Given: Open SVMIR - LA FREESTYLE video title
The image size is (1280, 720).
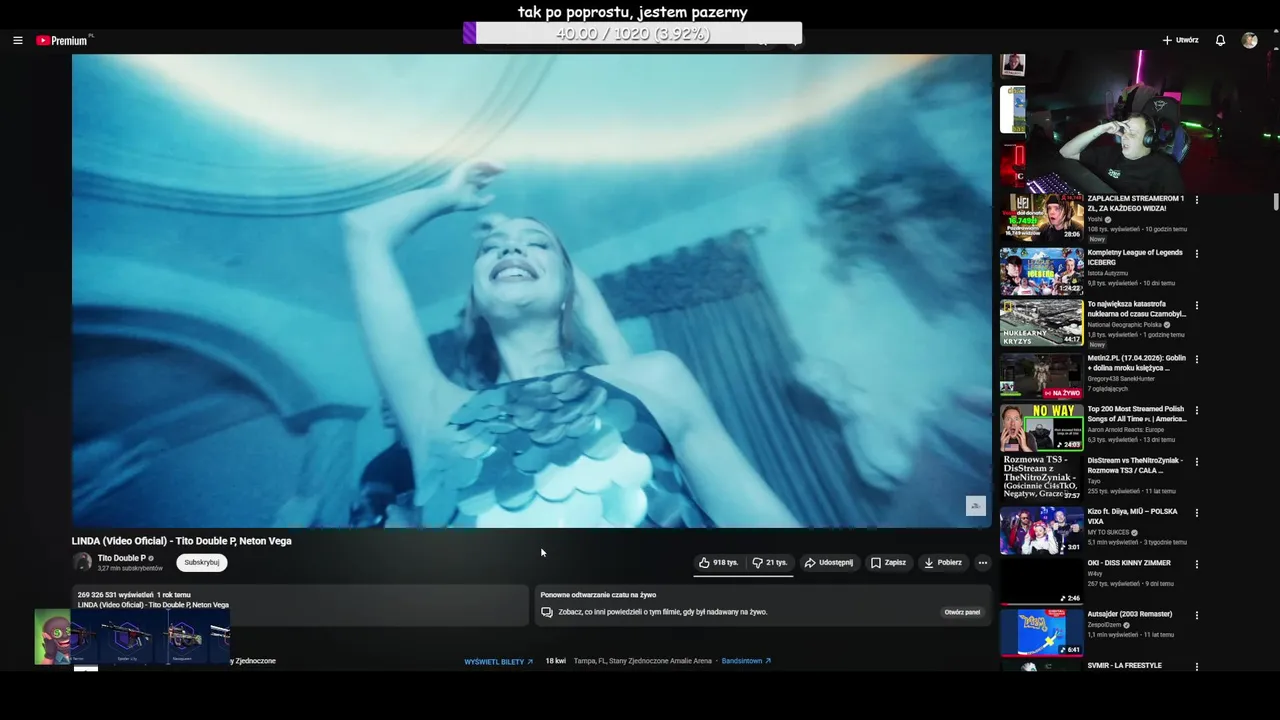Looking at the screenshot, I should point(1125,665).
